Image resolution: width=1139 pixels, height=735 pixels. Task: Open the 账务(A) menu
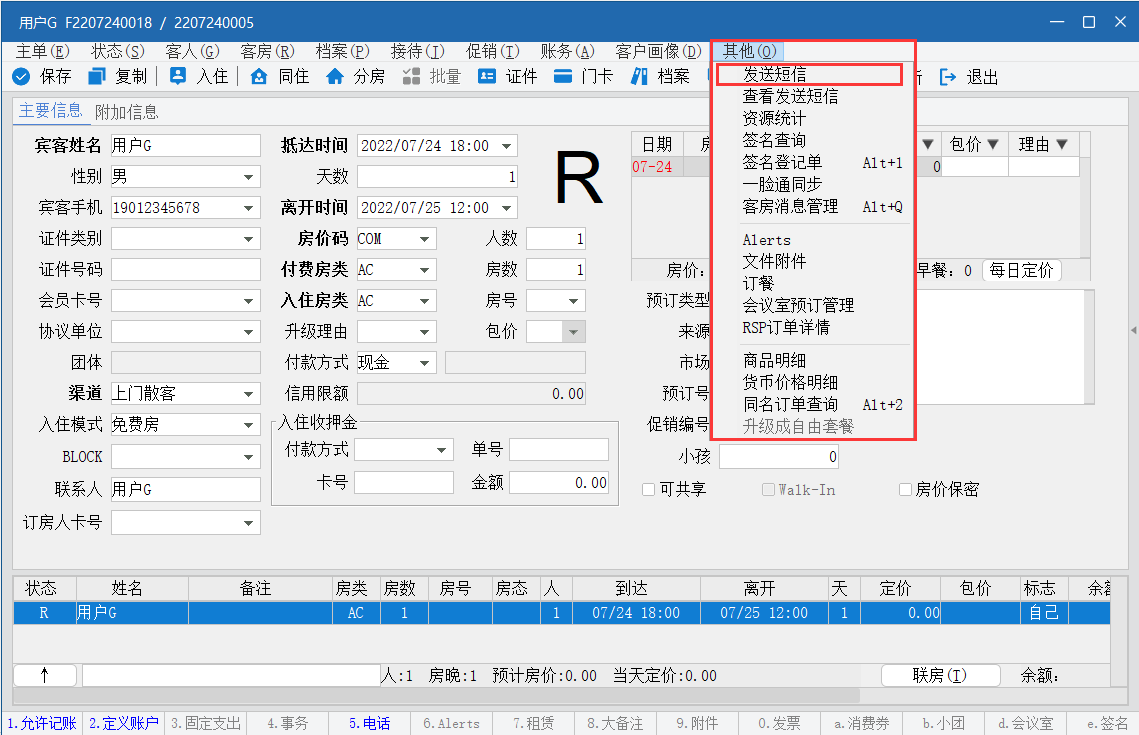[567, 51]
